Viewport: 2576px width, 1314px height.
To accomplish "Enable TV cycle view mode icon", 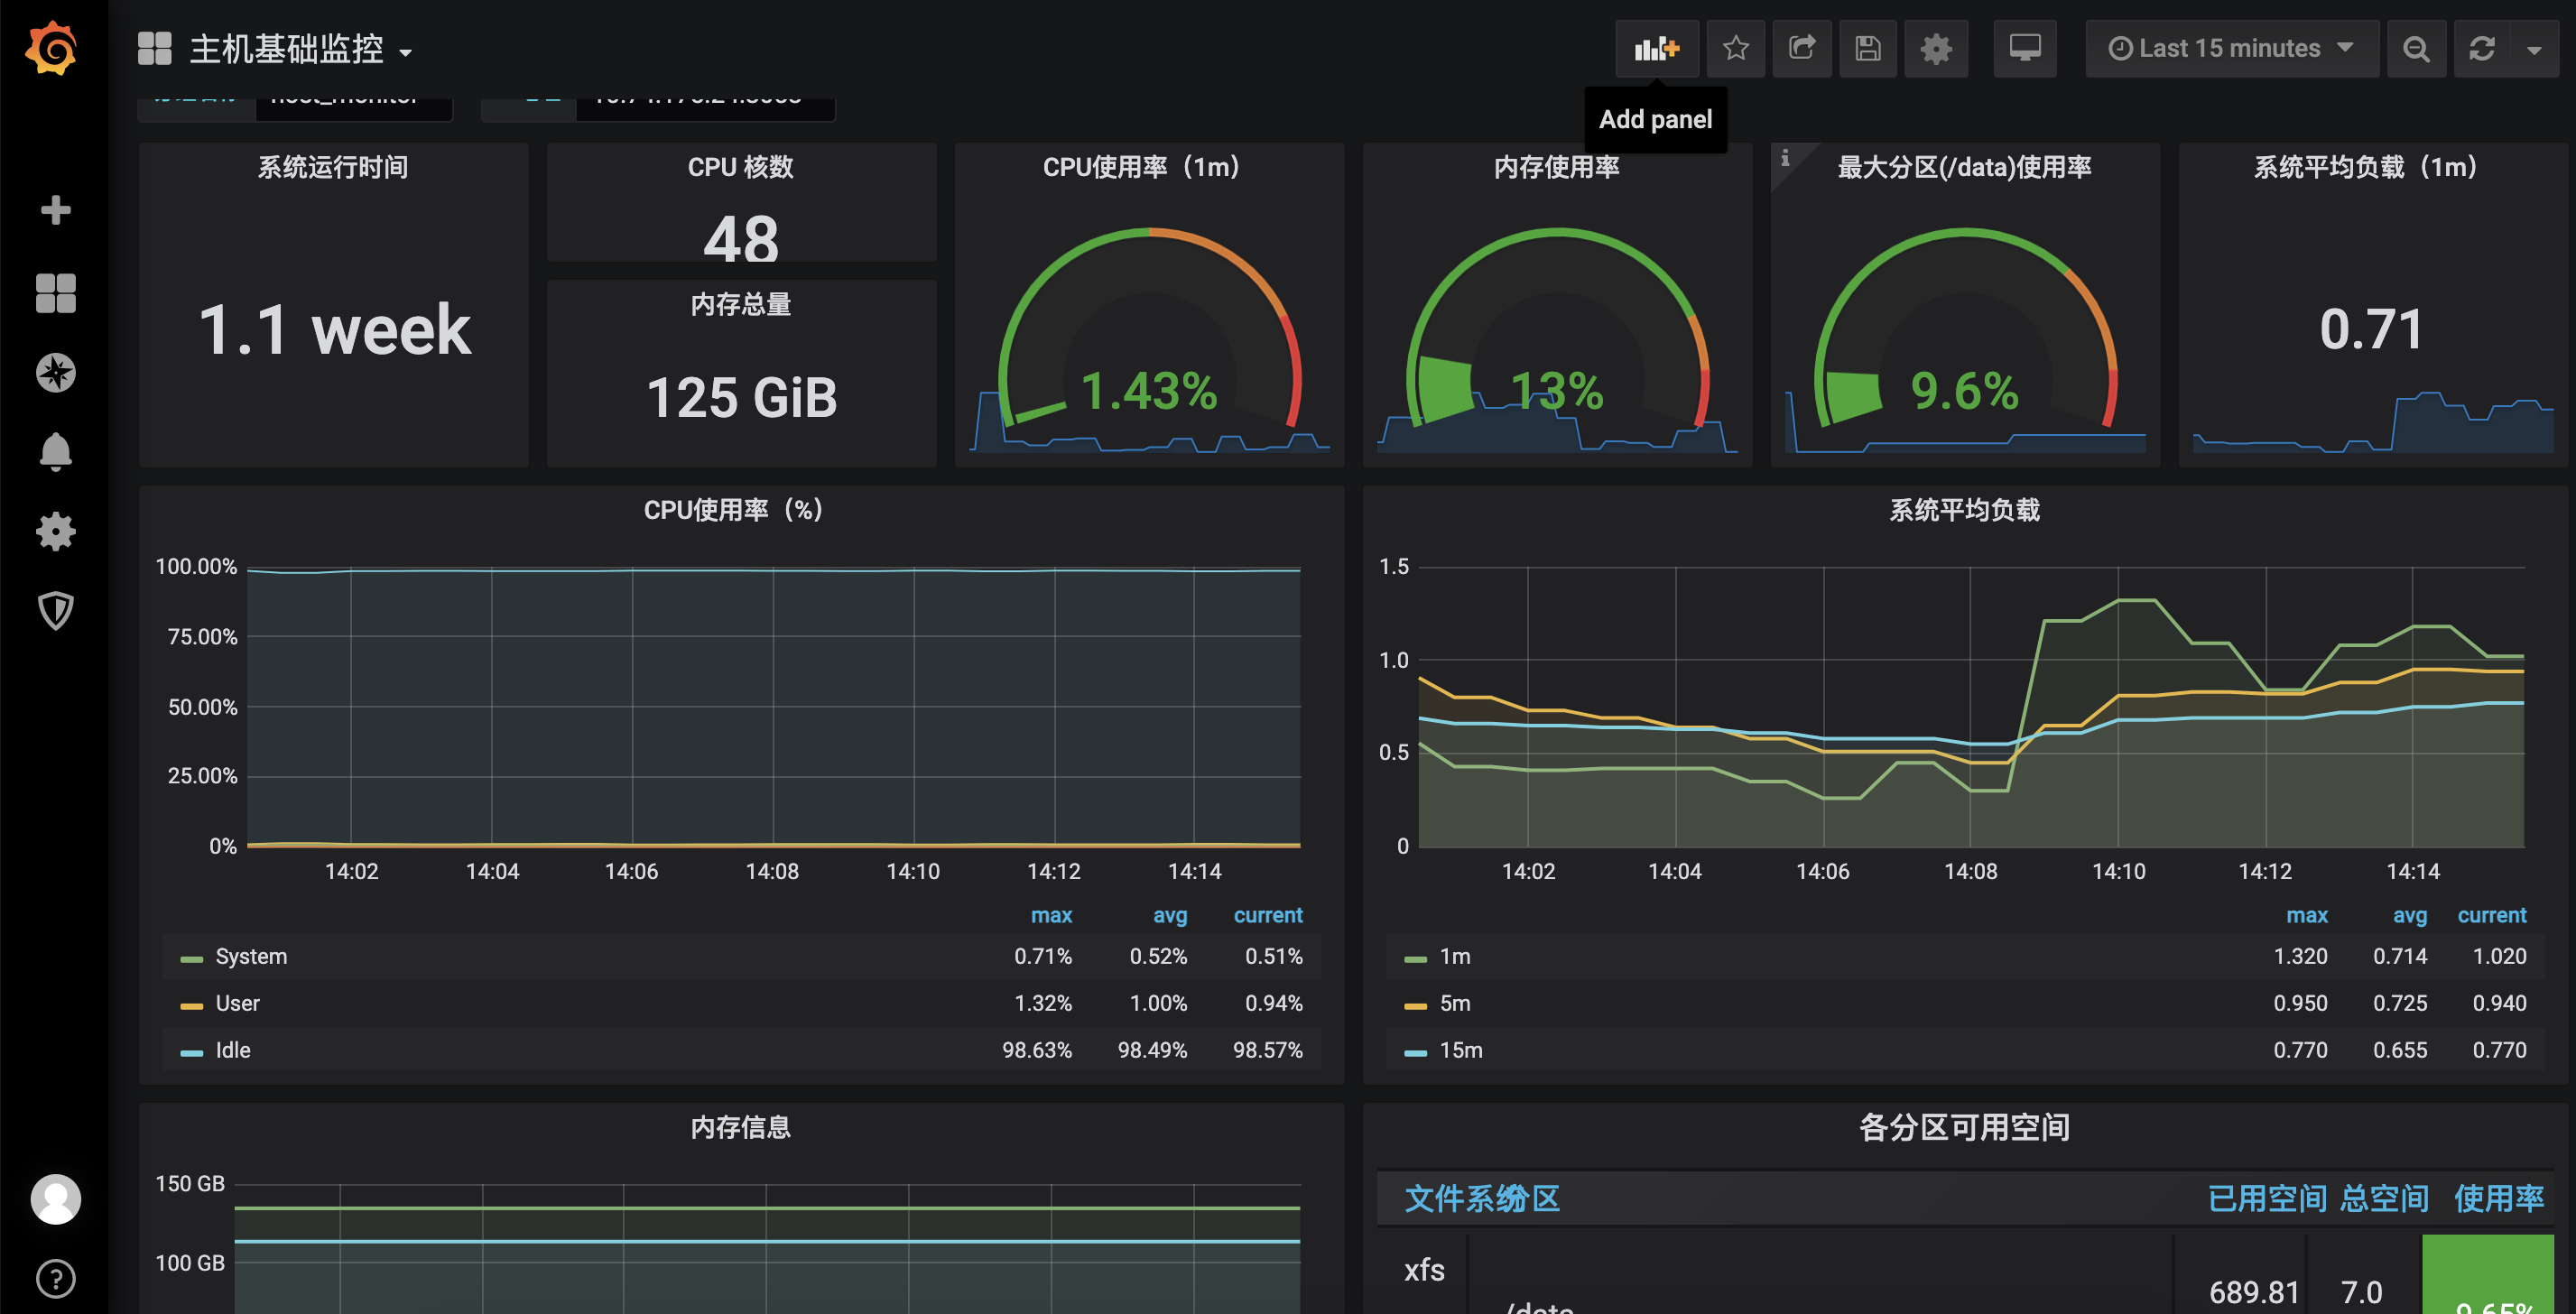I will (2024, 48).
